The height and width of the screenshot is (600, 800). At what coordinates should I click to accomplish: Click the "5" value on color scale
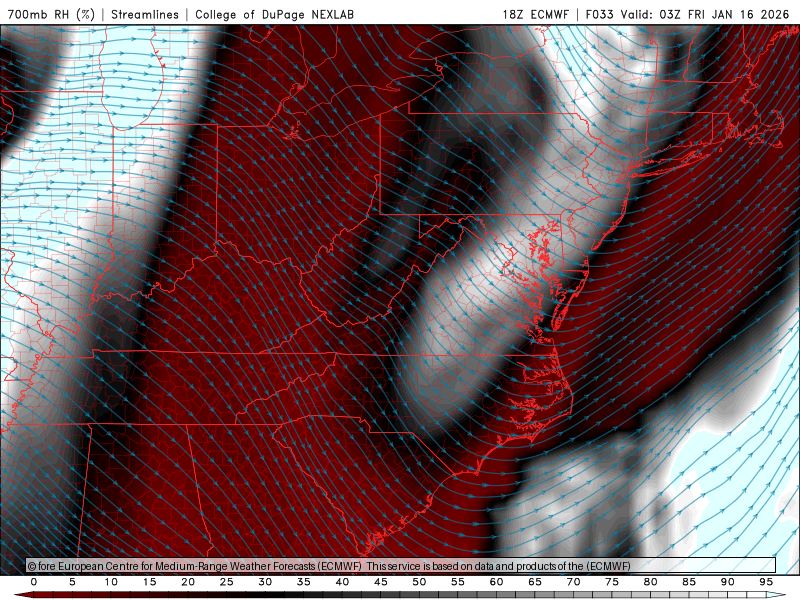tap(72, 582)
